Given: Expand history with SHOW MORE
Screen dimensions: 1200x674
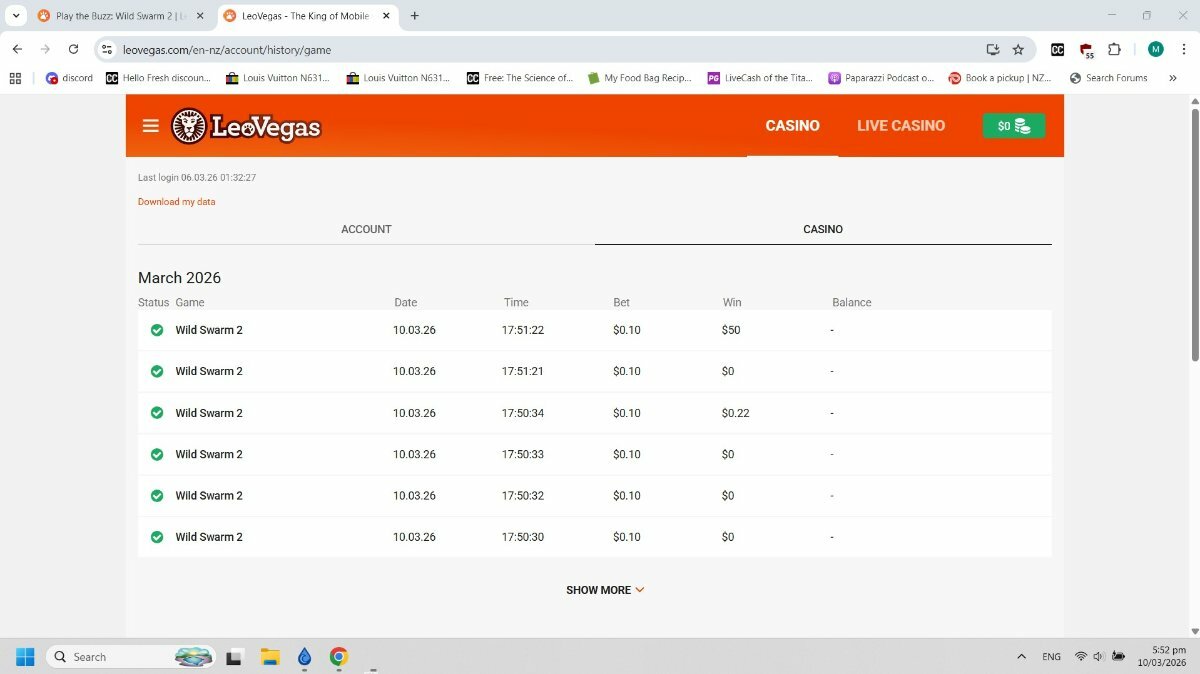Looking at the screenshot, I should pyautogui.click(x=604, y=590).
